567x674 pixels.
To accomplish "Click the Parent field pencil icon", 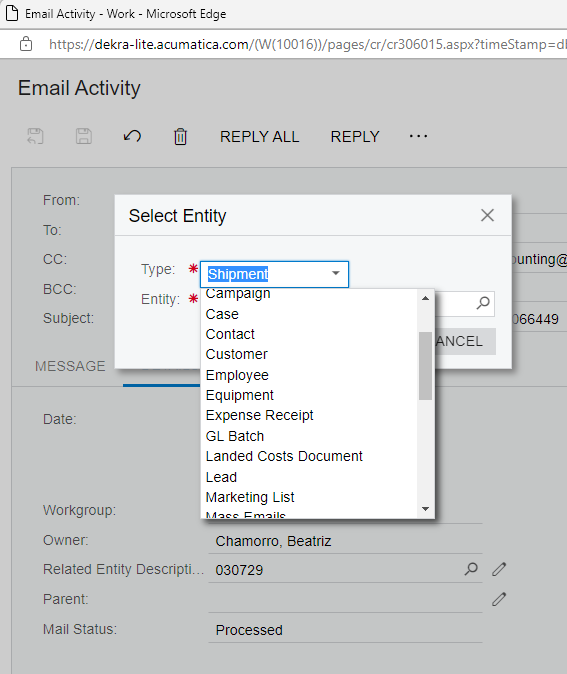I will coord(499,599).
